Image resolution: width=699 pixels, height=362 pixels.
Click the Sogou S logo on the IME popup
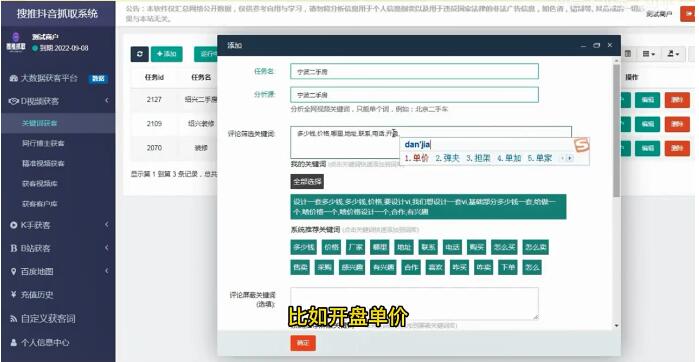coord(581,145)
